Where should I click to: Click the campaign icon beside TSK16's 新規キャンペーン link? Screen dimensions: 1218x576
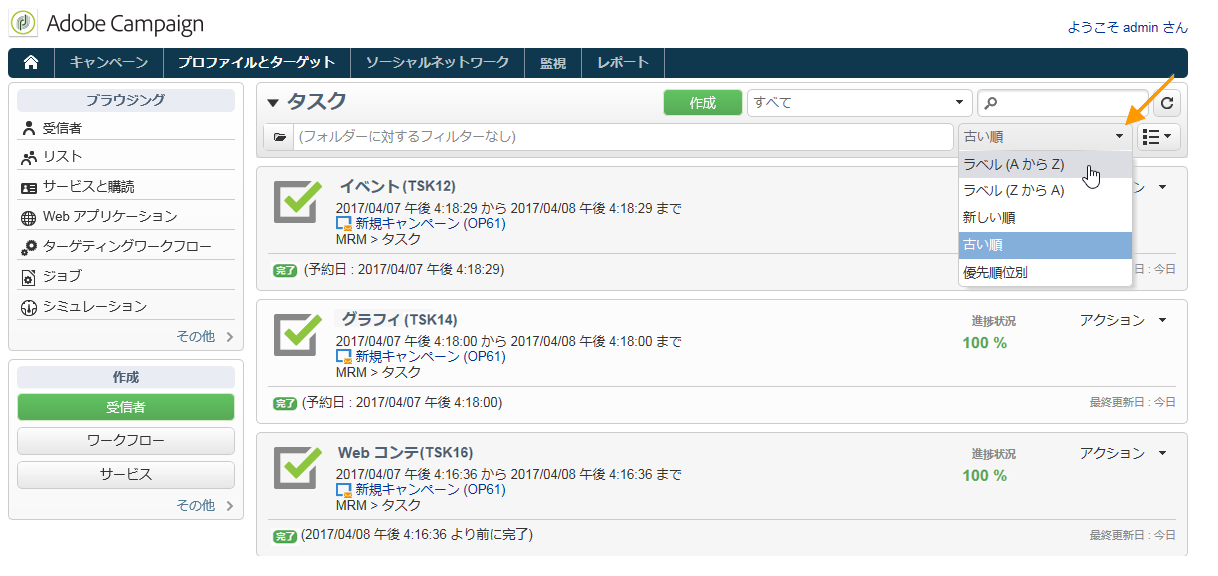pos(344,490)
